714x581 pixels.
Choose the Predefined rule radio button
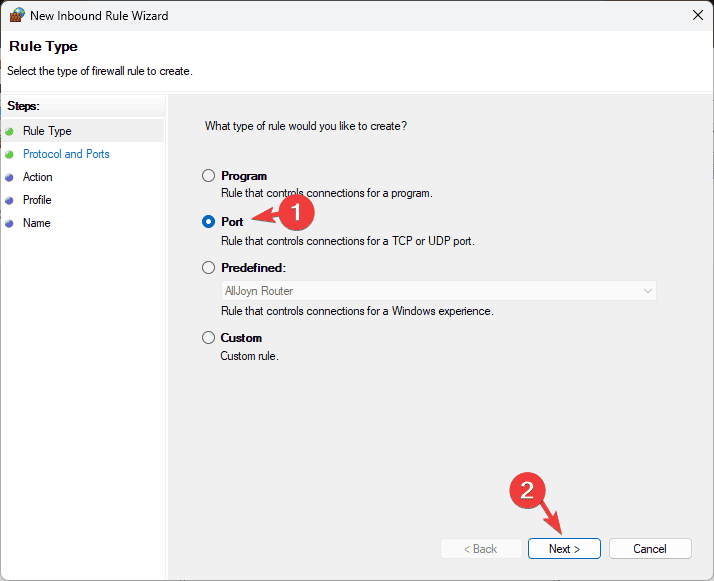pos(208,268)
